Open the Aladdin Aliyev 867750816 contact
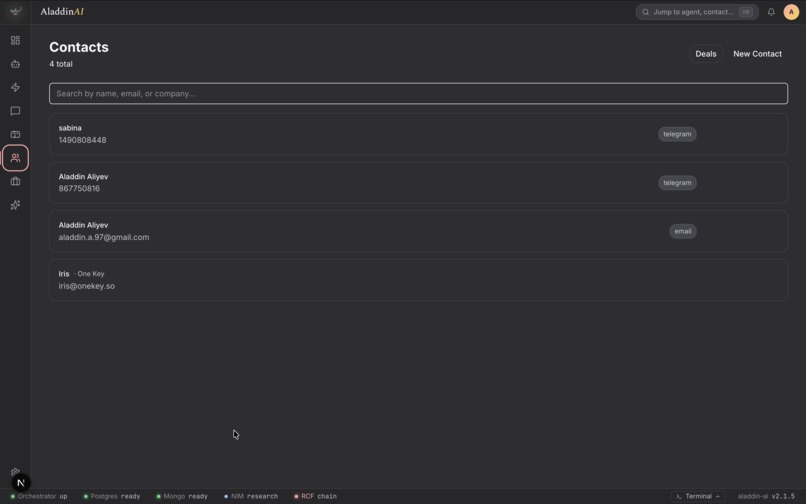 click(418, 183)
